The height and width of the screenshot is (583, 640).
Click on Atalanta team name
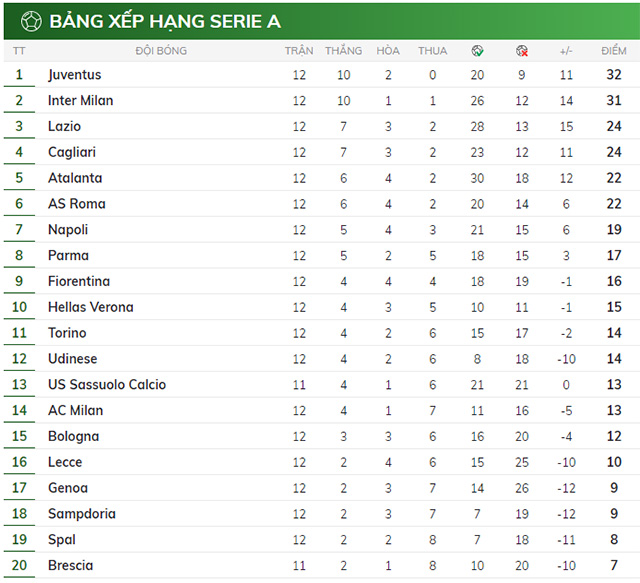74,178
